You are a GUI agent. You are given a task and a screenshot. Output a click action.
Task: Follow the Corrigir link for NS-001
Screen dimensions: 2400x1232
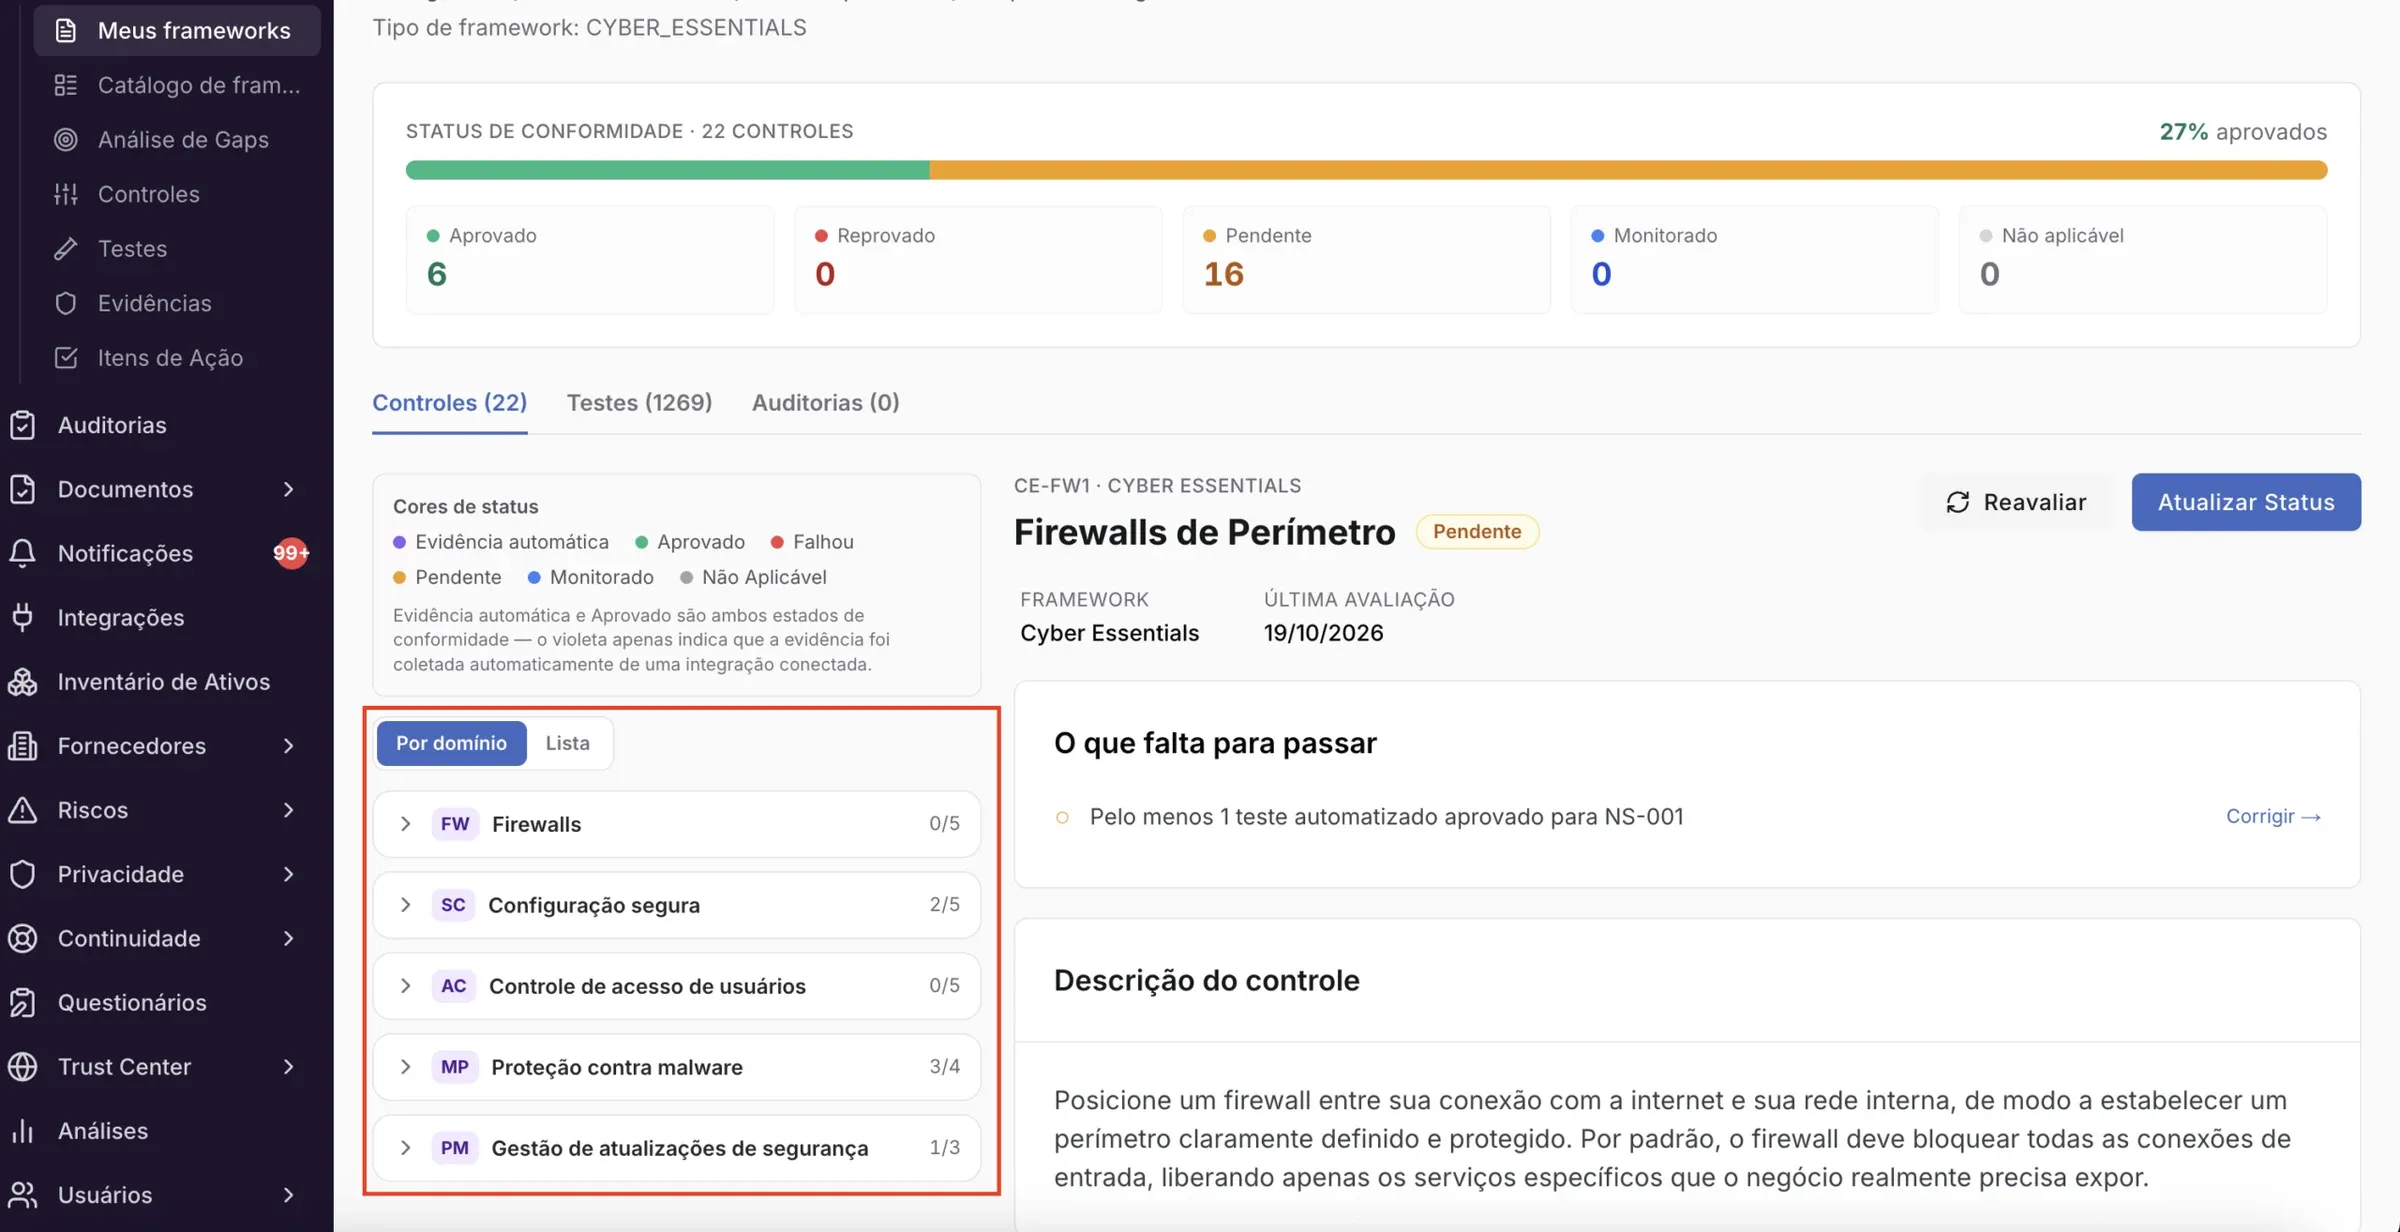pos(2273,817)
